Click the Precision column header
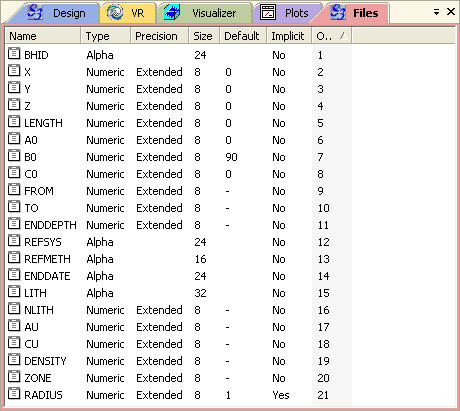The width and height of the screenshot is (460, 411). (x=159, y=36)
